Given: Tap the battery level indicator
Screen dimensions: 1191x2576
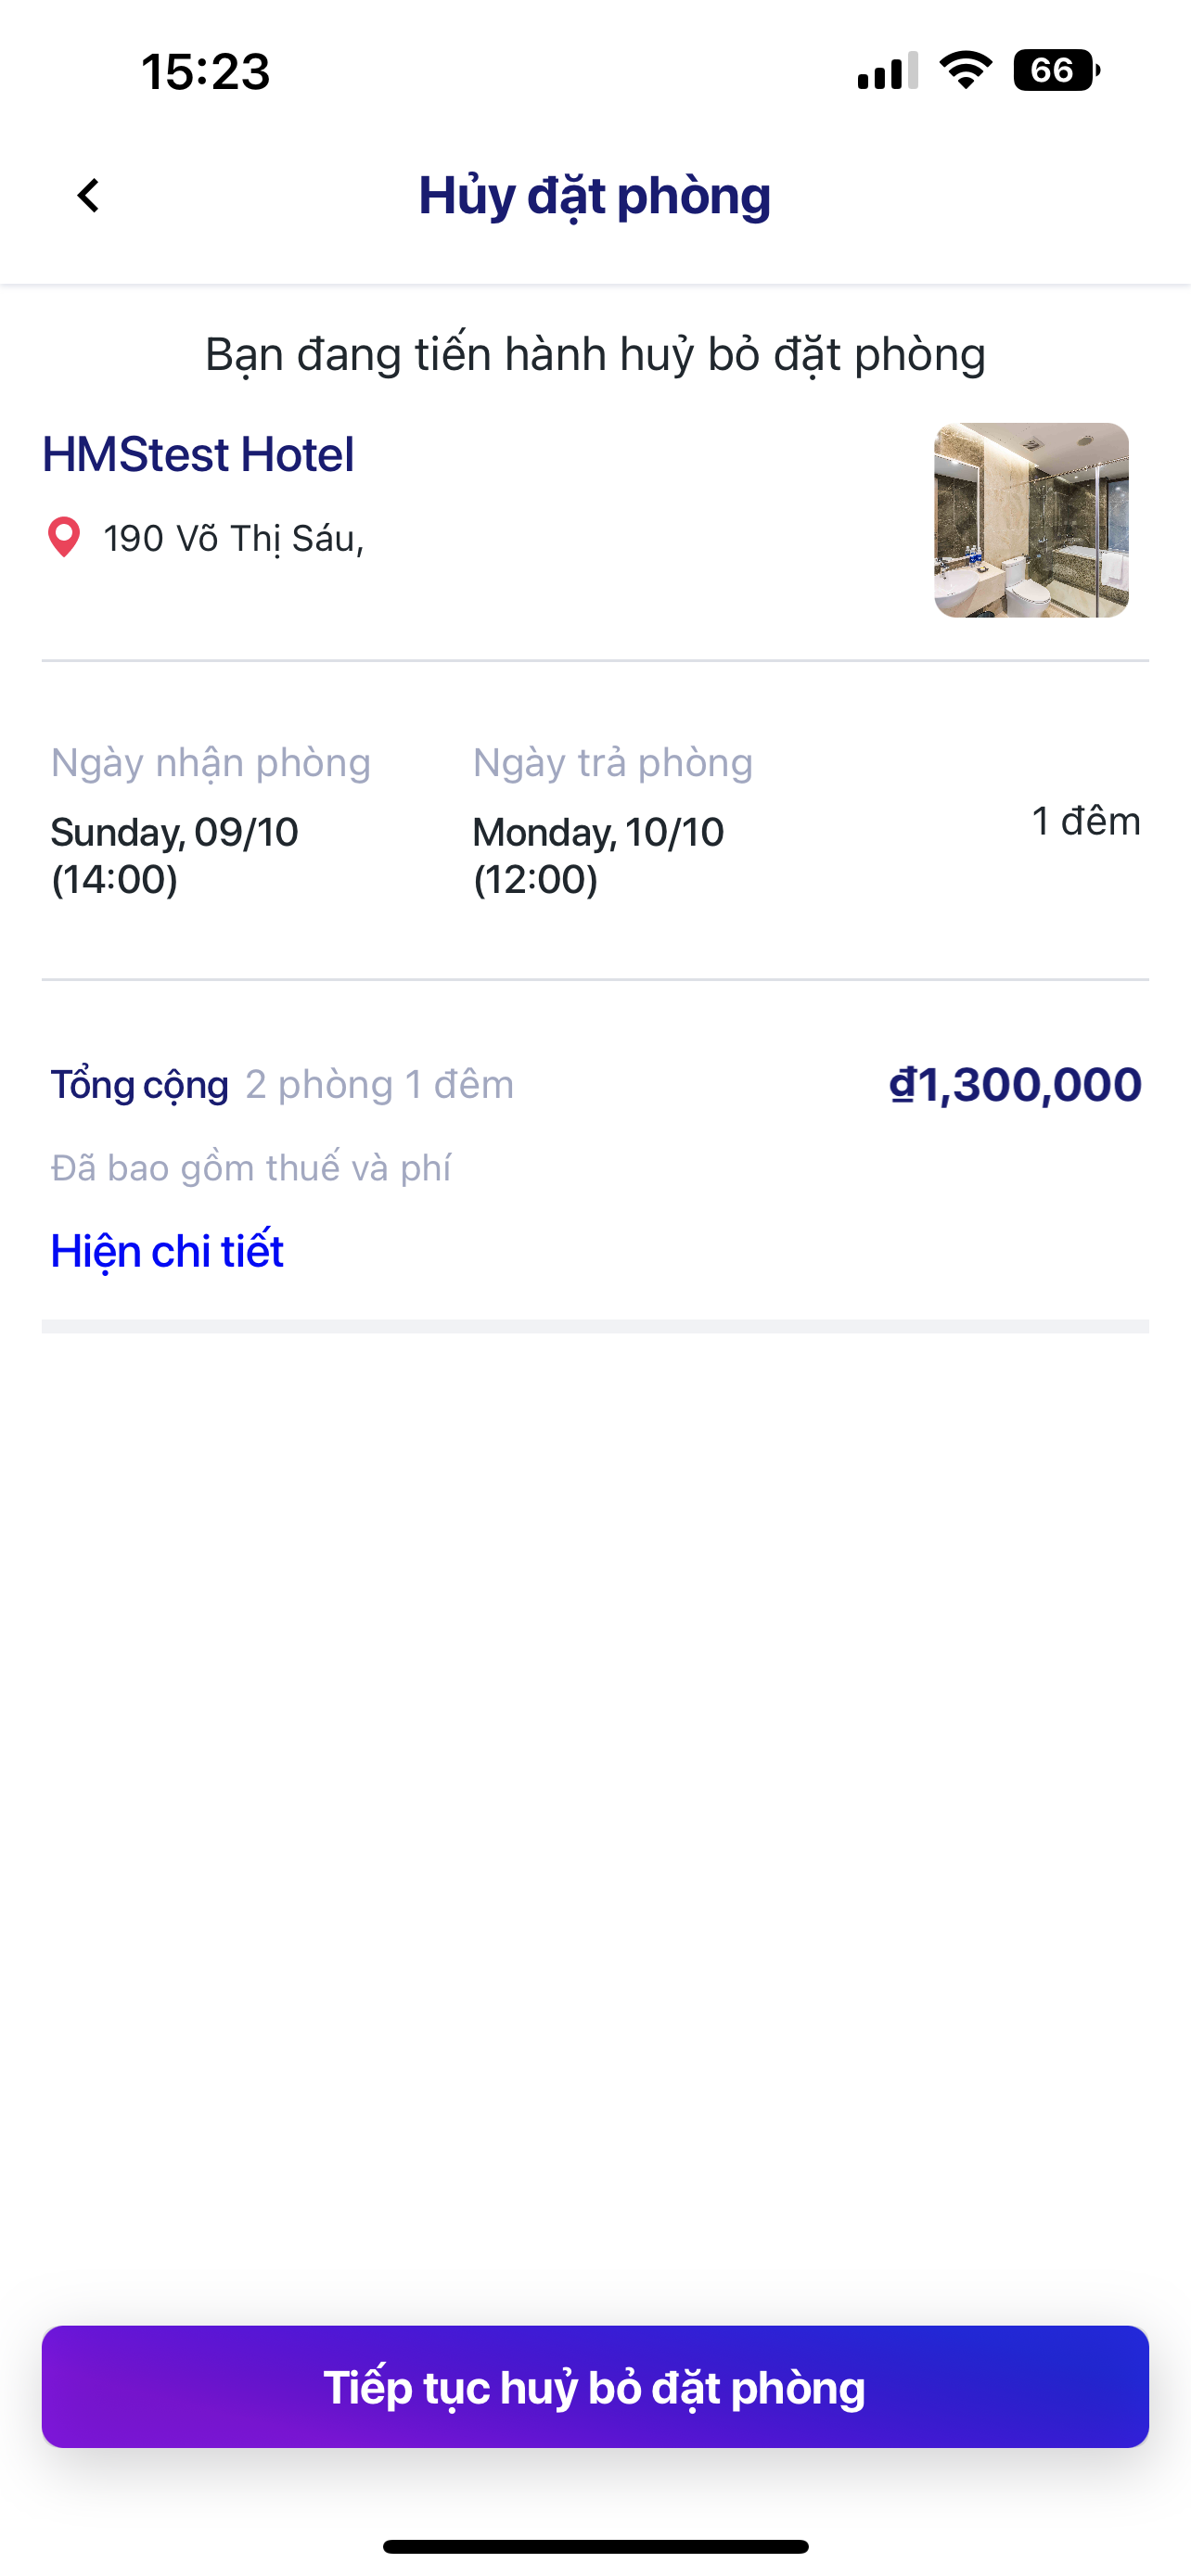Looking at the screenshot, I should tap(1056, 71).
